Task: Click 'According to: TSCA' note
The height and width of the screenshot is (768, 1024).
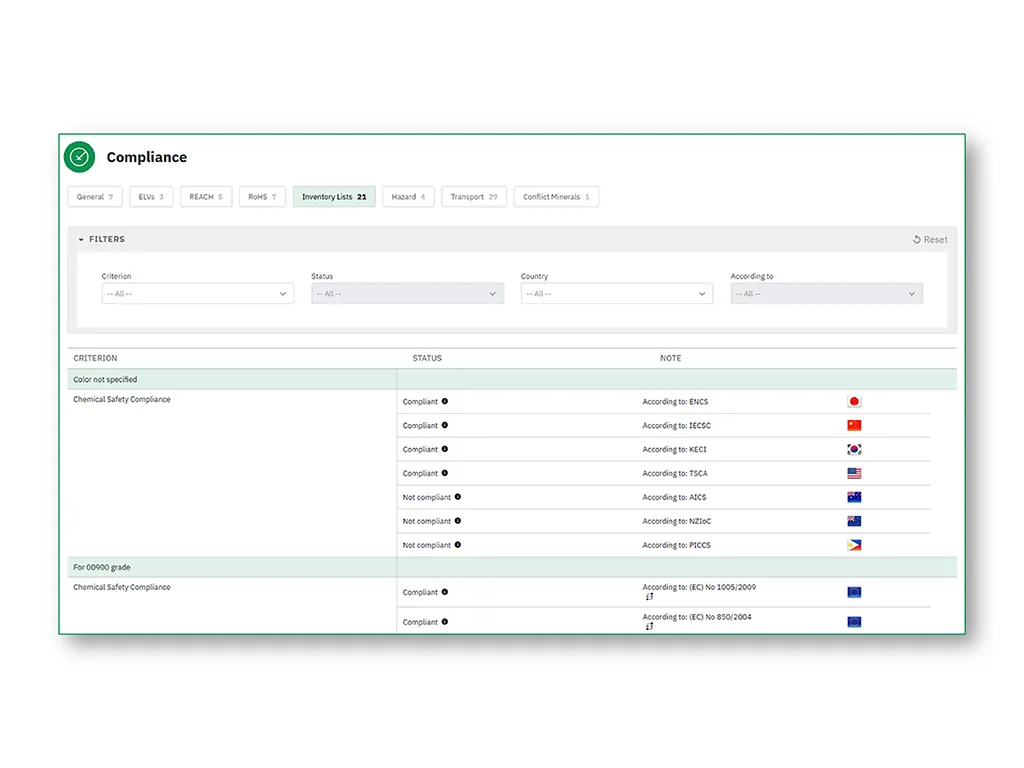Action: pos(675,473)
